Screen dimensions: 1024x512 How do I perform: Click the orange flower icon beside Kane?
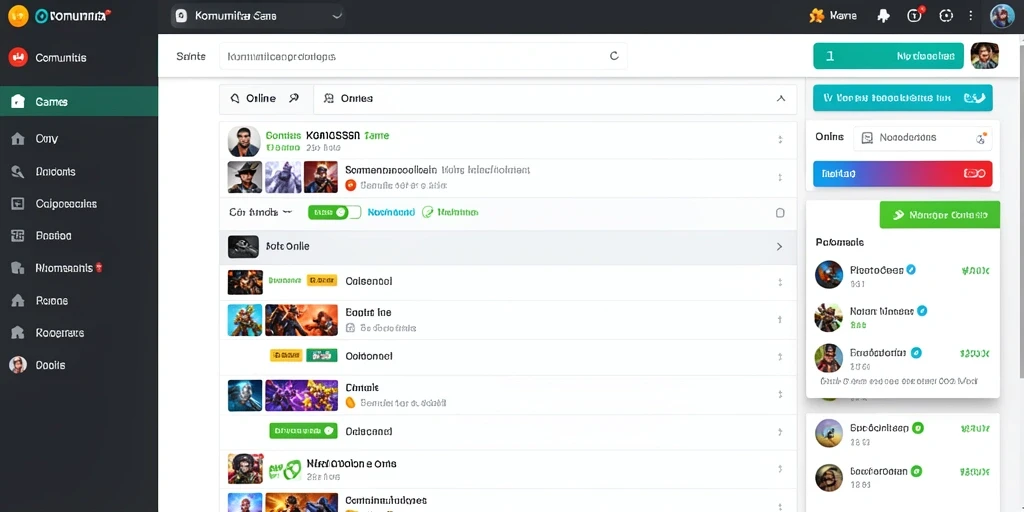[816, 16]
